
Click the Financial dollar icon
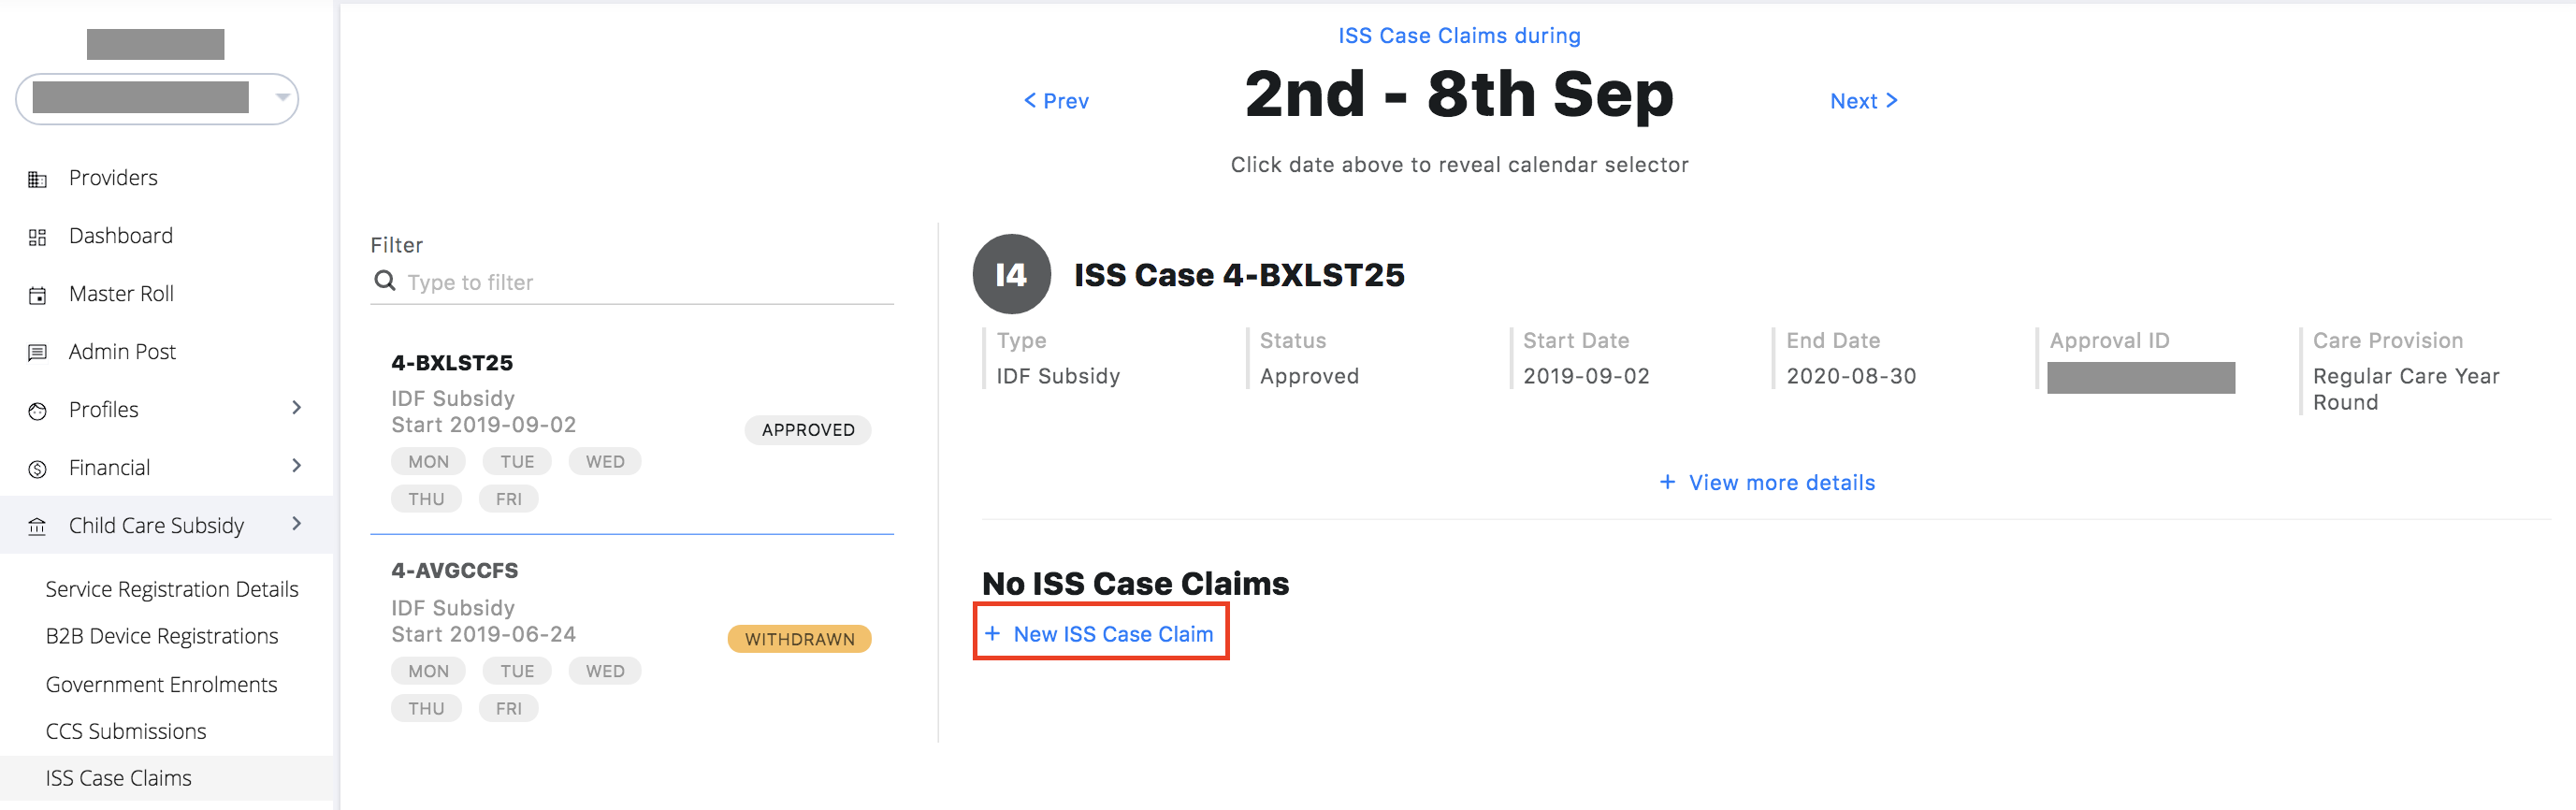coord(37,468)
